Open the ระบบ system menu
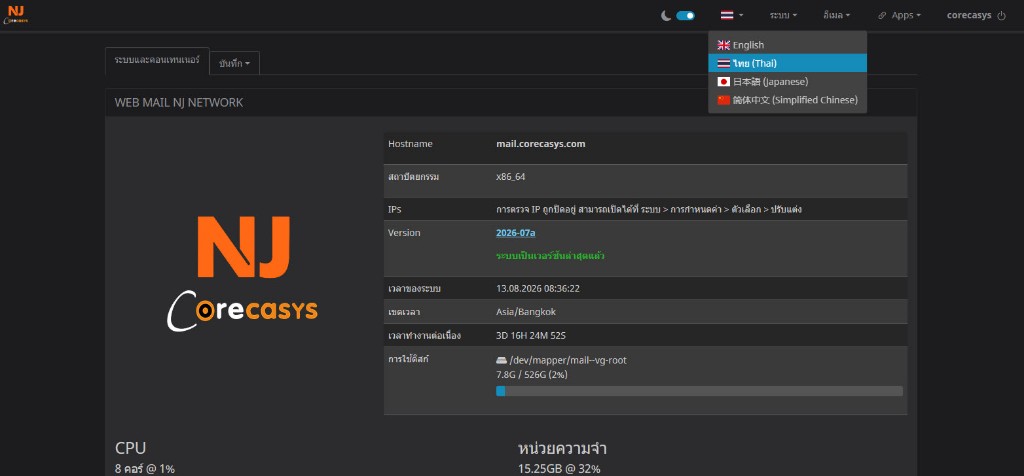1024x476 pixels. (782, 15)
